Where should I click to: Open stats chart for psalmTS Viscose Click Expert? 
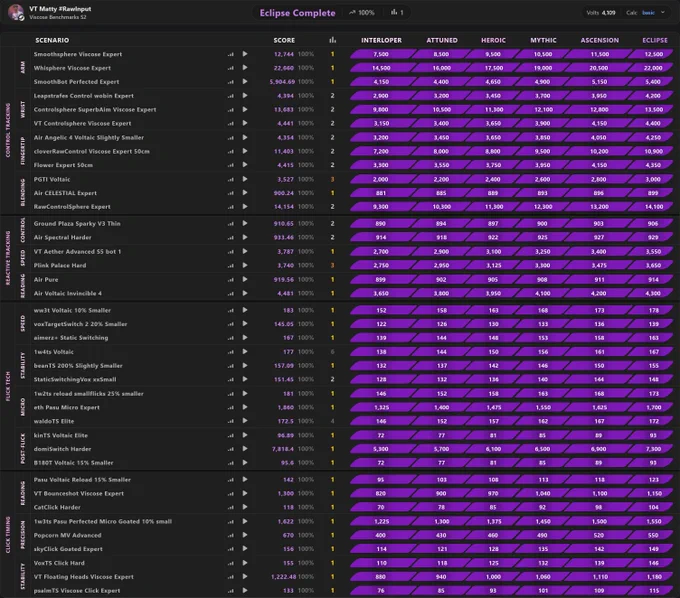coord(230,591)
